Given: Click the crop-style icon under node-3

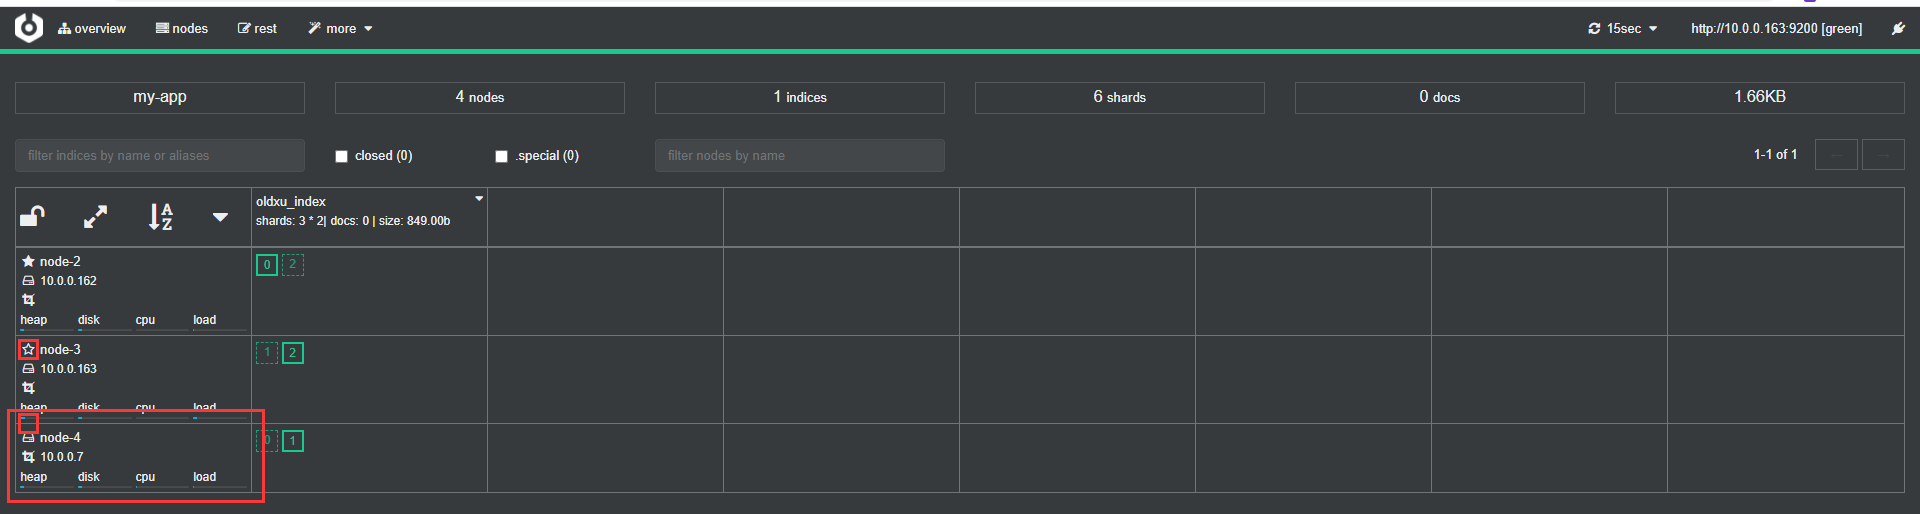Looking at the screenshot, I should (x=28, y=388).
